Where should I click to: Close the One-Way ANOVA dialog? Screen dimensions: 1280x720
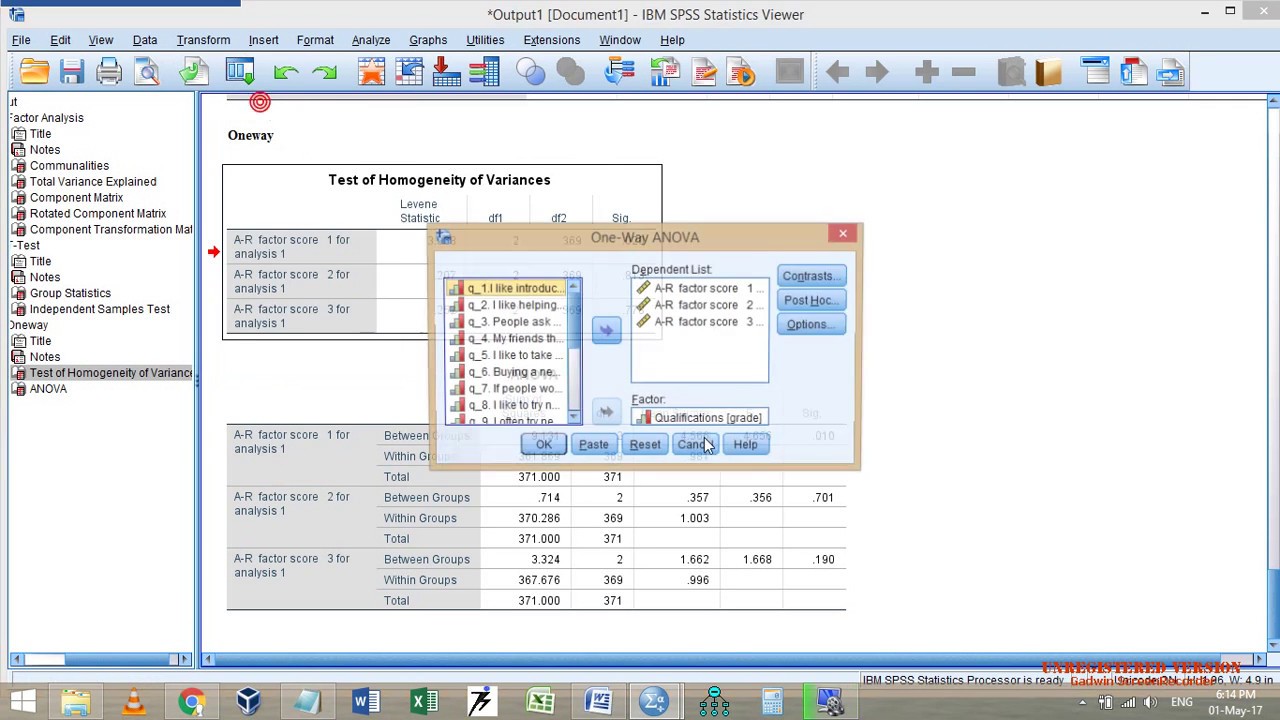tap(842, 234)
